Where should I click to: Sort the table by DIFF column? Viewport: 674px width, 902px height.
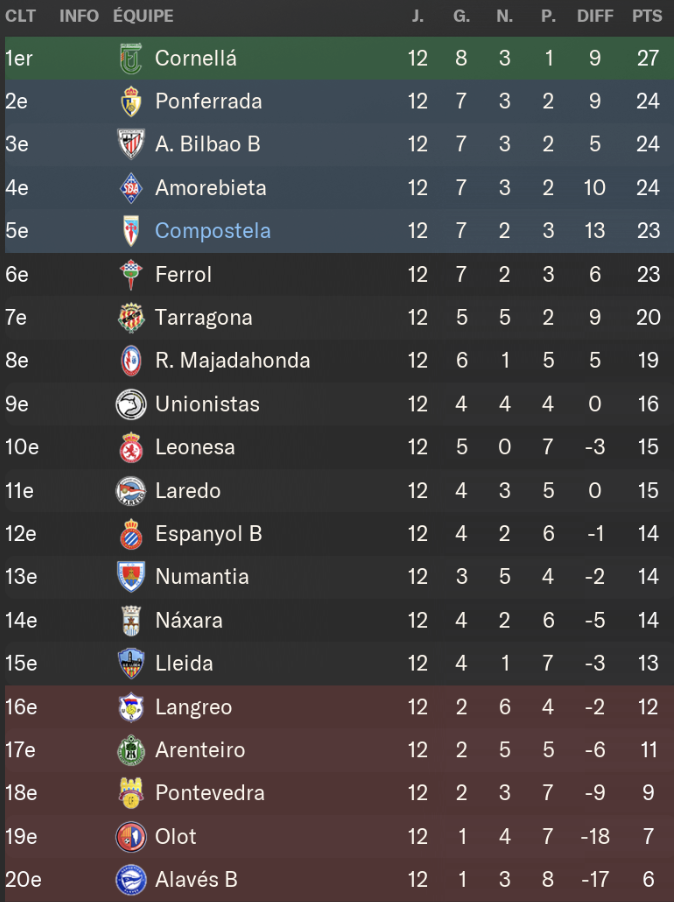point(595,15)
